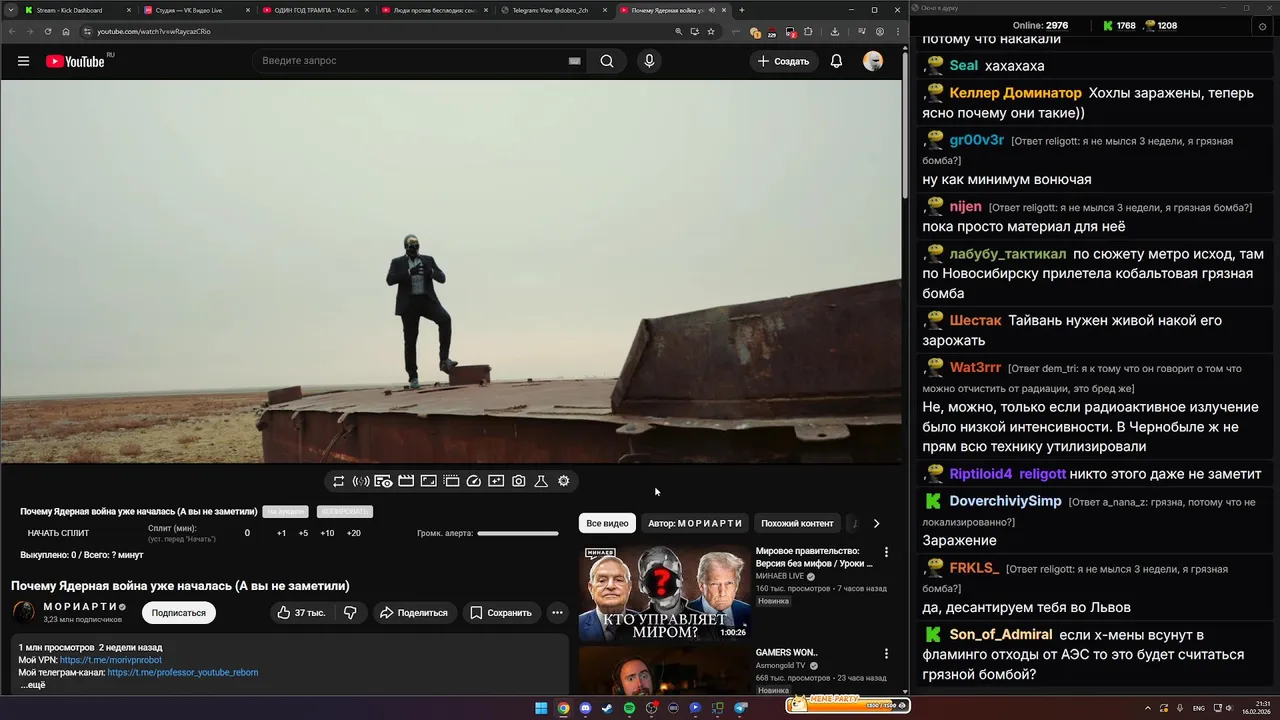Open the МОРИАРТИ channel avatar
Image resolution: width=1280 pixels, height=720 pixels.
pos(24,612)
